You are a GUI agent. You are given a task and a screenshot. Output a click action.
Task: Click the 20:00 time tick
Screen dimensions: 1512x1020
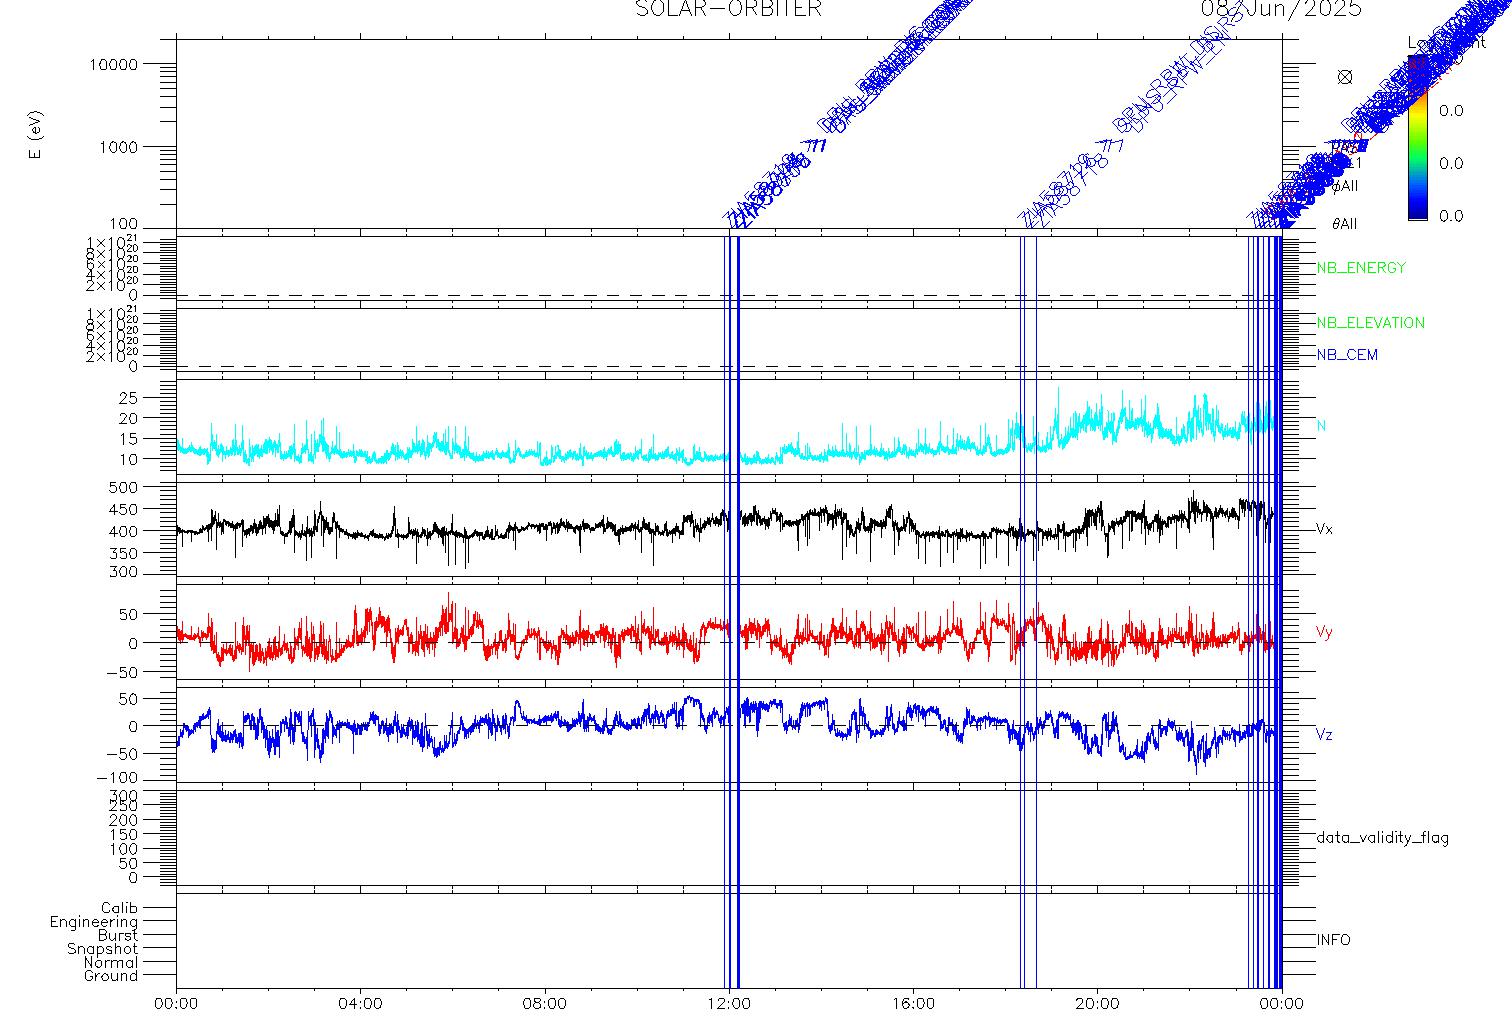[x=1097, y=1004]
